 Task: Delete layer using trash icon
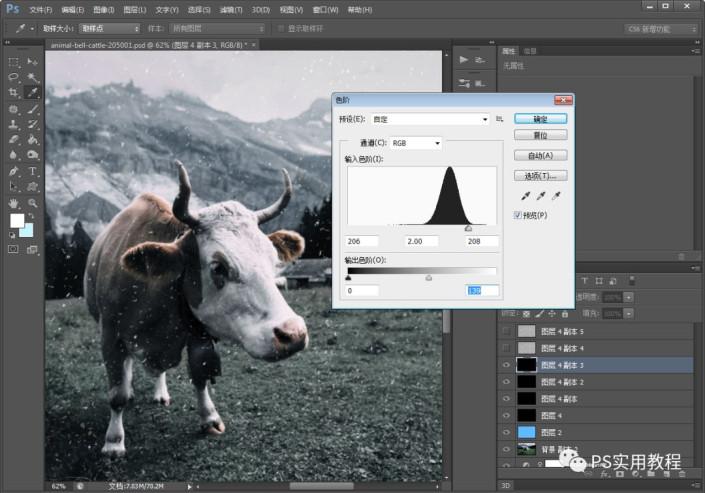682,474
